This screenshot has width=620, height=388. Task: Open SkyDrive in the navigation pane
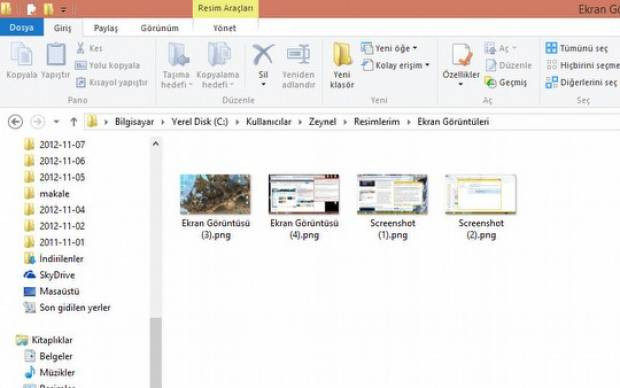(49, 275)
